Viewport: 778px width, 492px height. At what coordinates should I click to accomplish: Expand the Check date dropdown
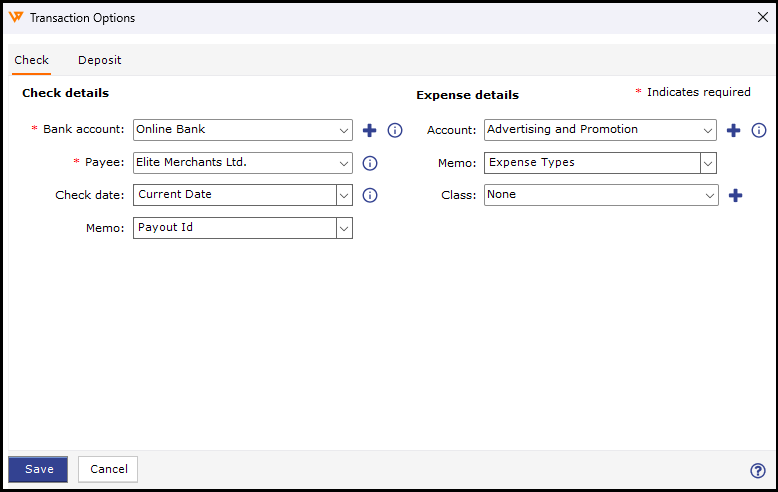(344, 195)
